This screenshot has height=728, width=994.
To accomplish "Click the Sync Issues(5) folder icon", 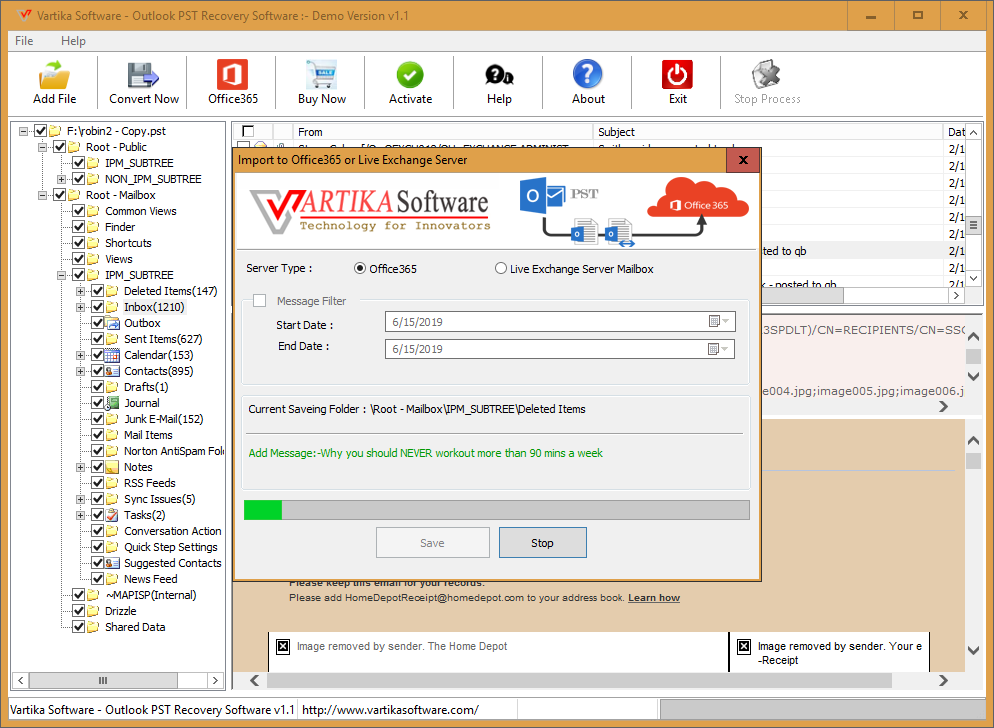I will 112,499.
